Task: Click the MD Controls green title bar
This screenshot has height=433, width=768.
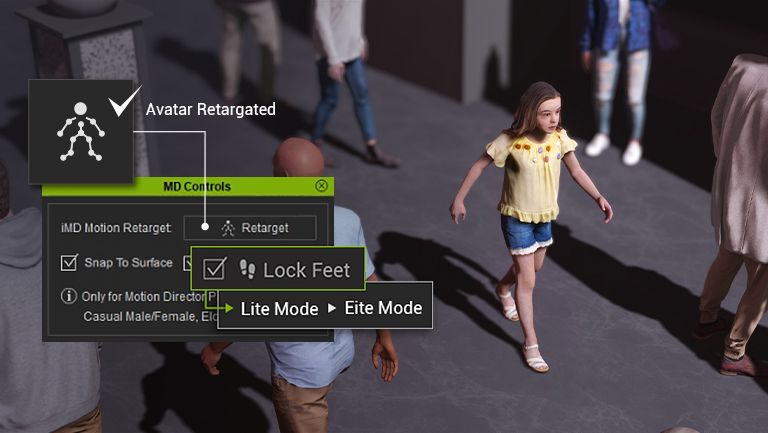Action: pos(190,186)
